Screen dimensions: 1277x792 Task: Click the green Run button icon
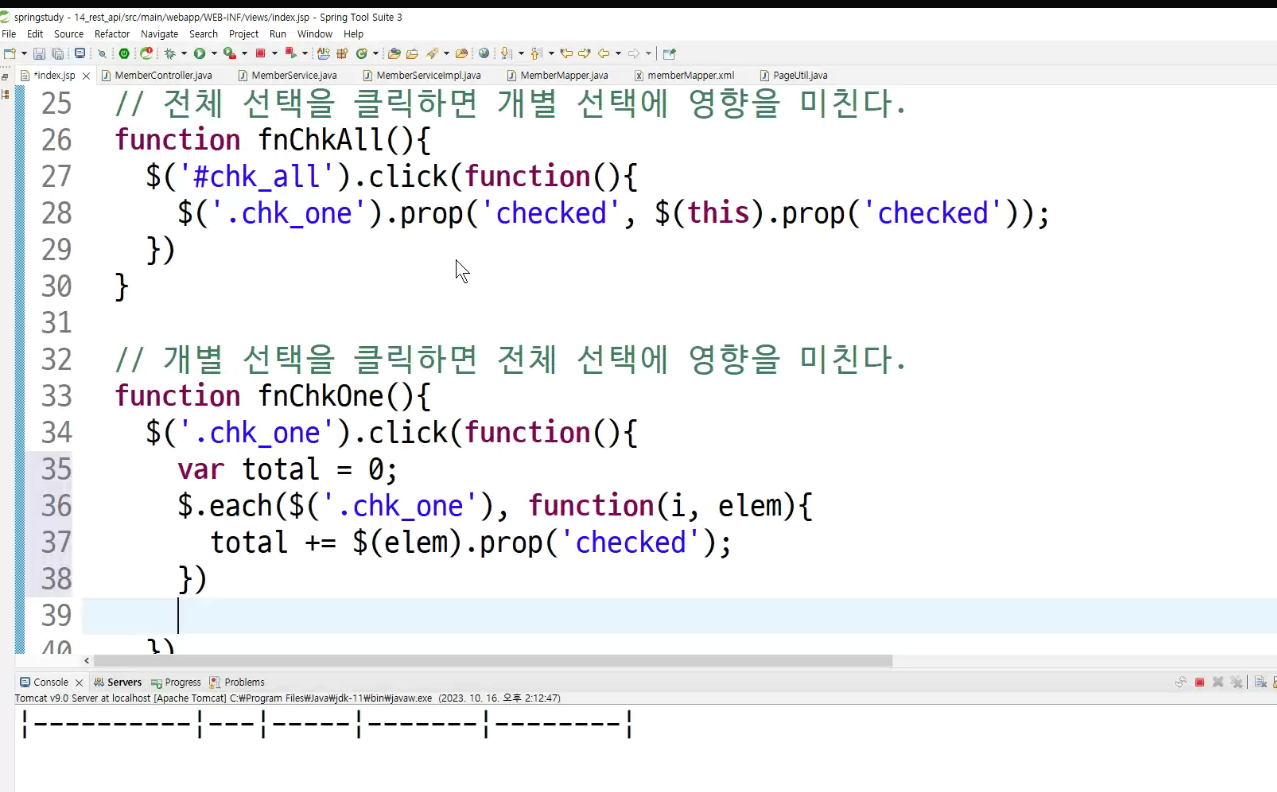199,53
